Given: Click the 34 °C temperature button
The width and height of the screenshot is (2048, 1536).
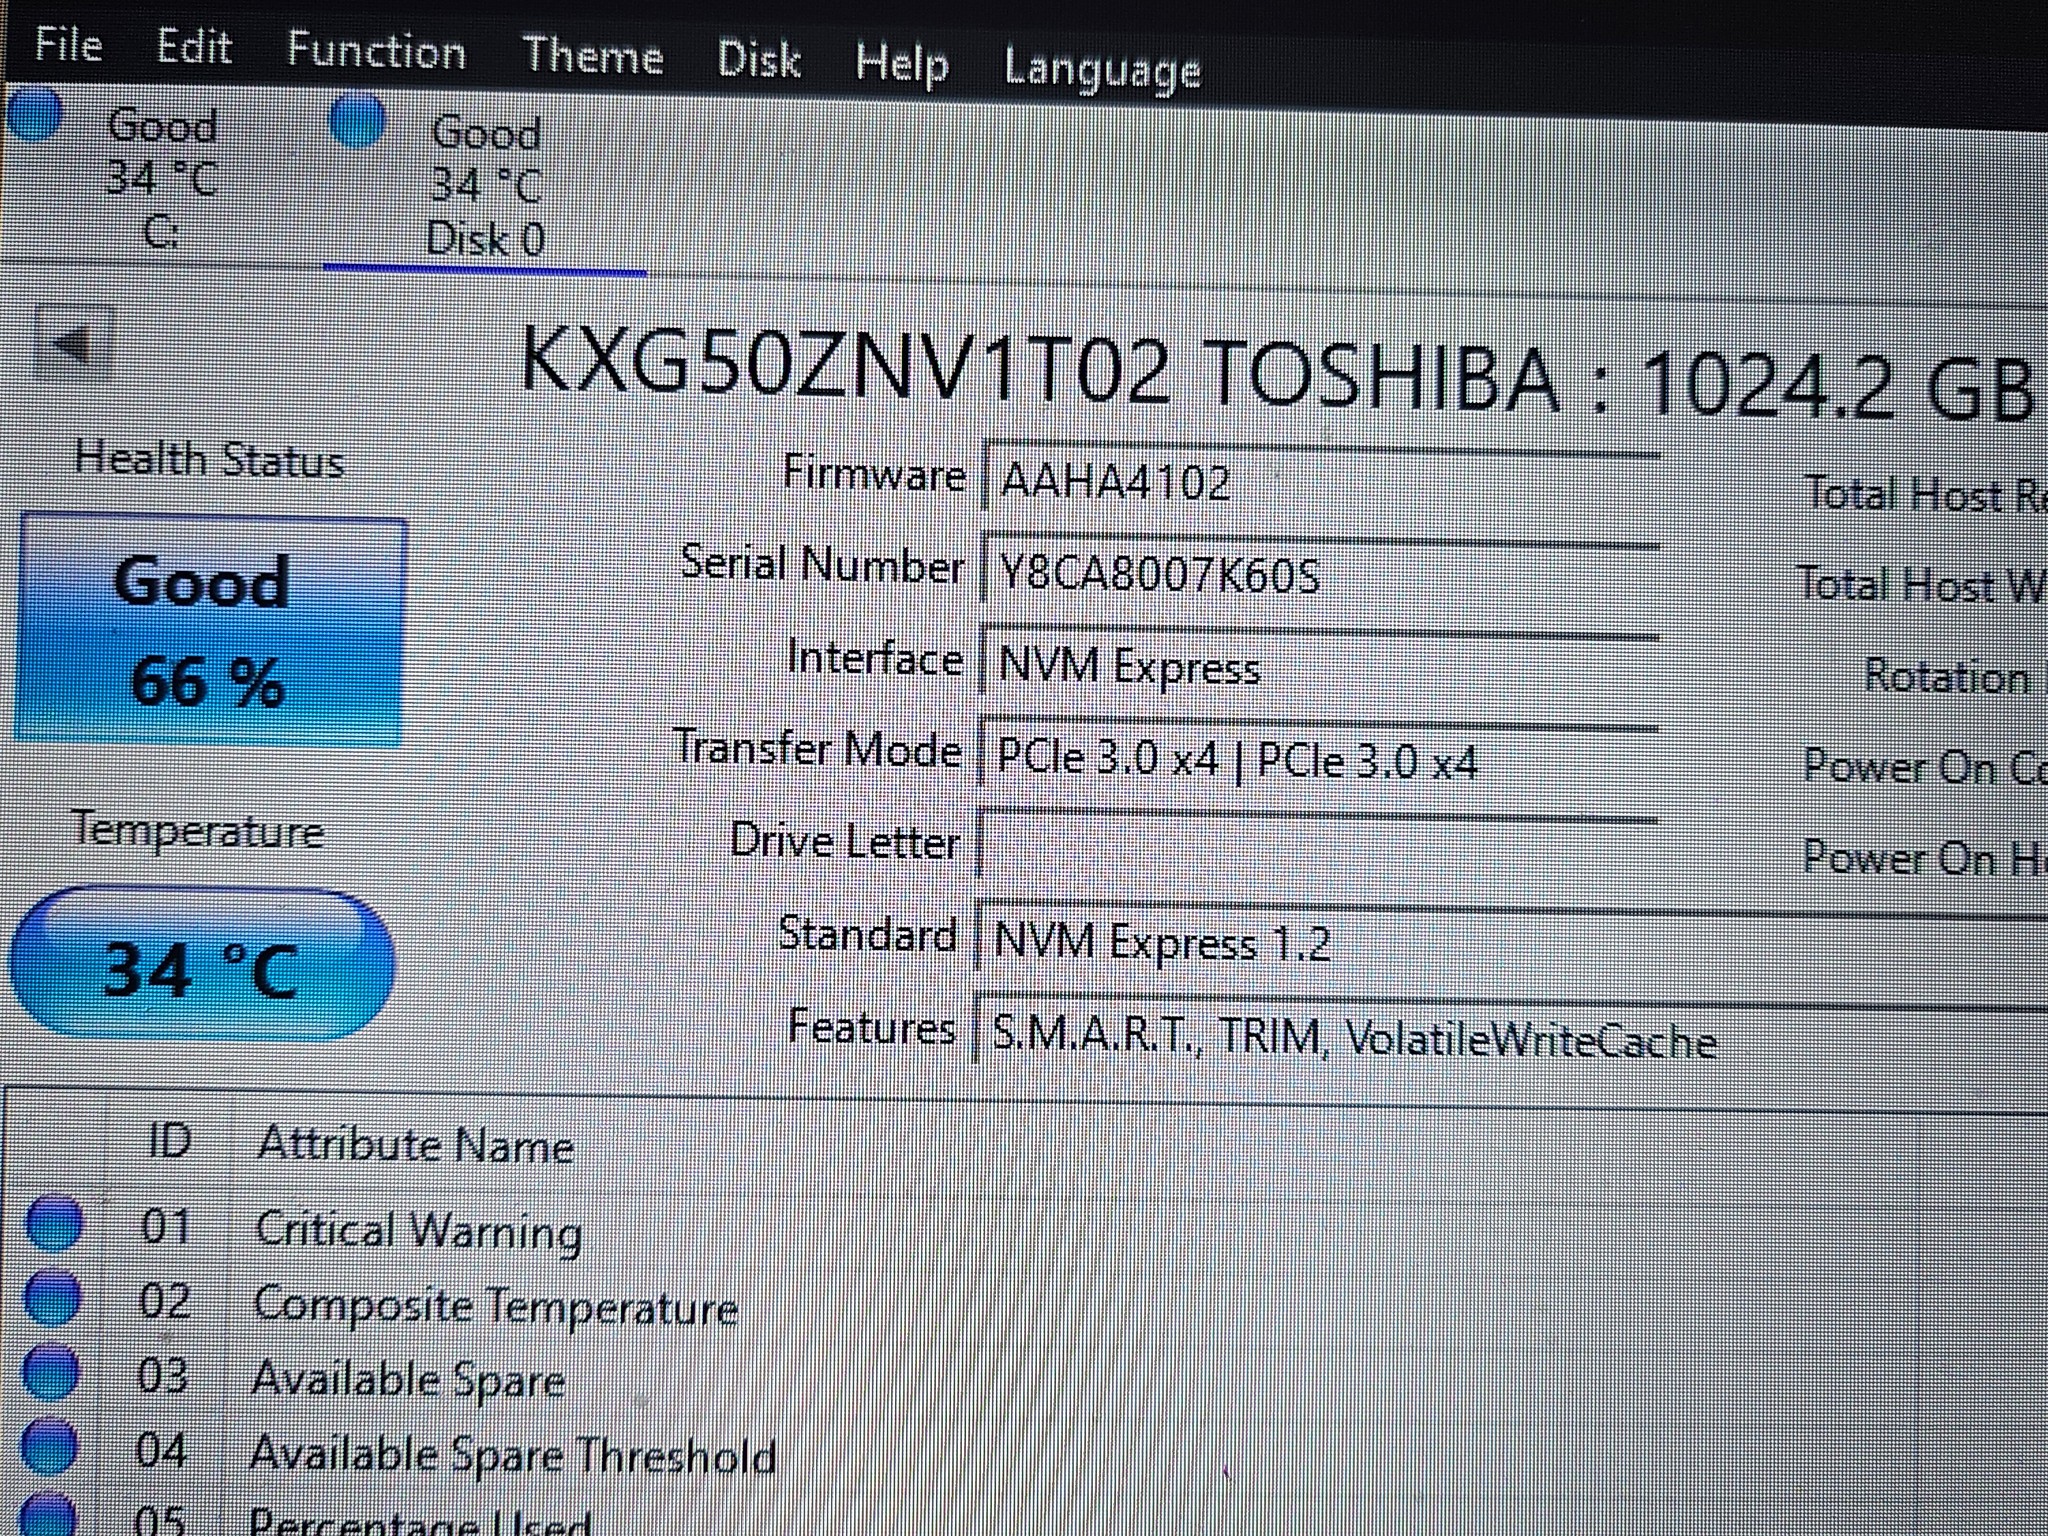Looking at the screenshot, I should 201,965.
